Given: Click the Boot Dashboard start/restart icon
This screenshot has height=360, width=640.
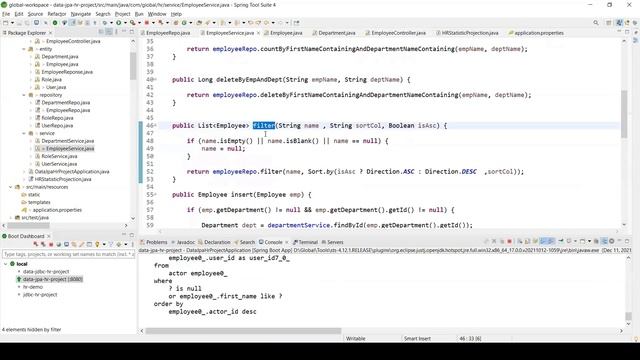Looking at the screenshot, I should point(36,244).
